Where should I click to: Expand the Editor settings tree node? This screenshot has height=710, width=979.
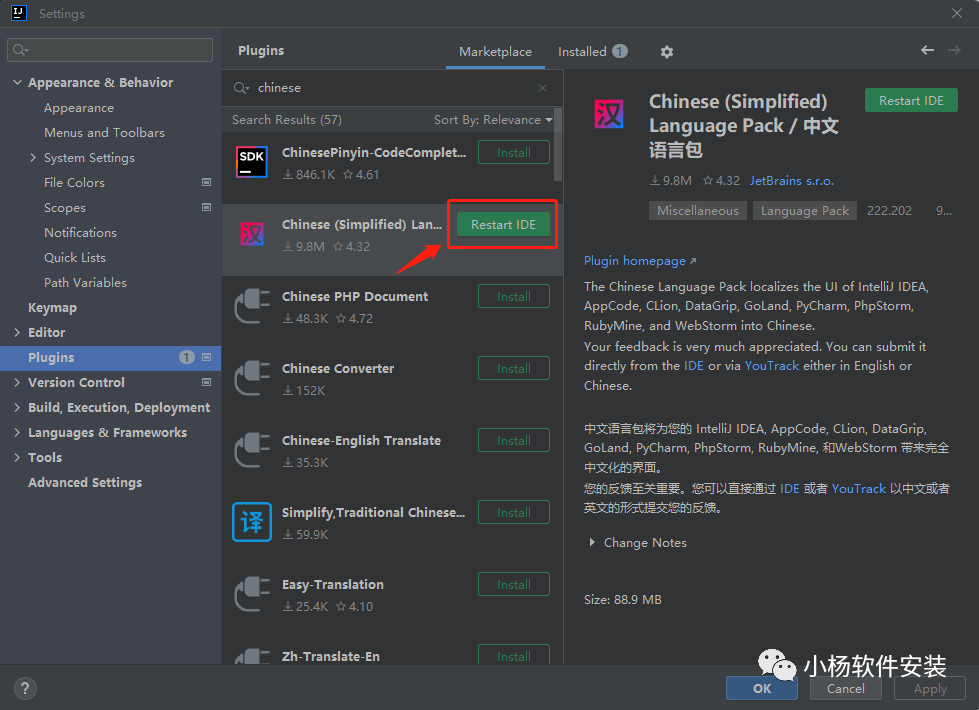[18, 333]
